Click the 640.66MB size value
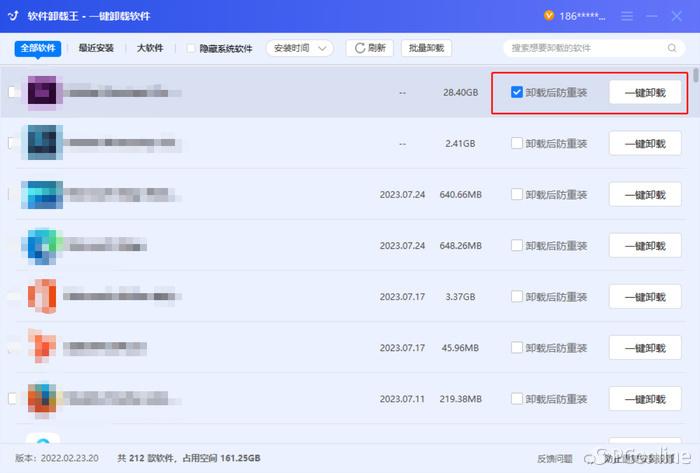 click(460, 195)
